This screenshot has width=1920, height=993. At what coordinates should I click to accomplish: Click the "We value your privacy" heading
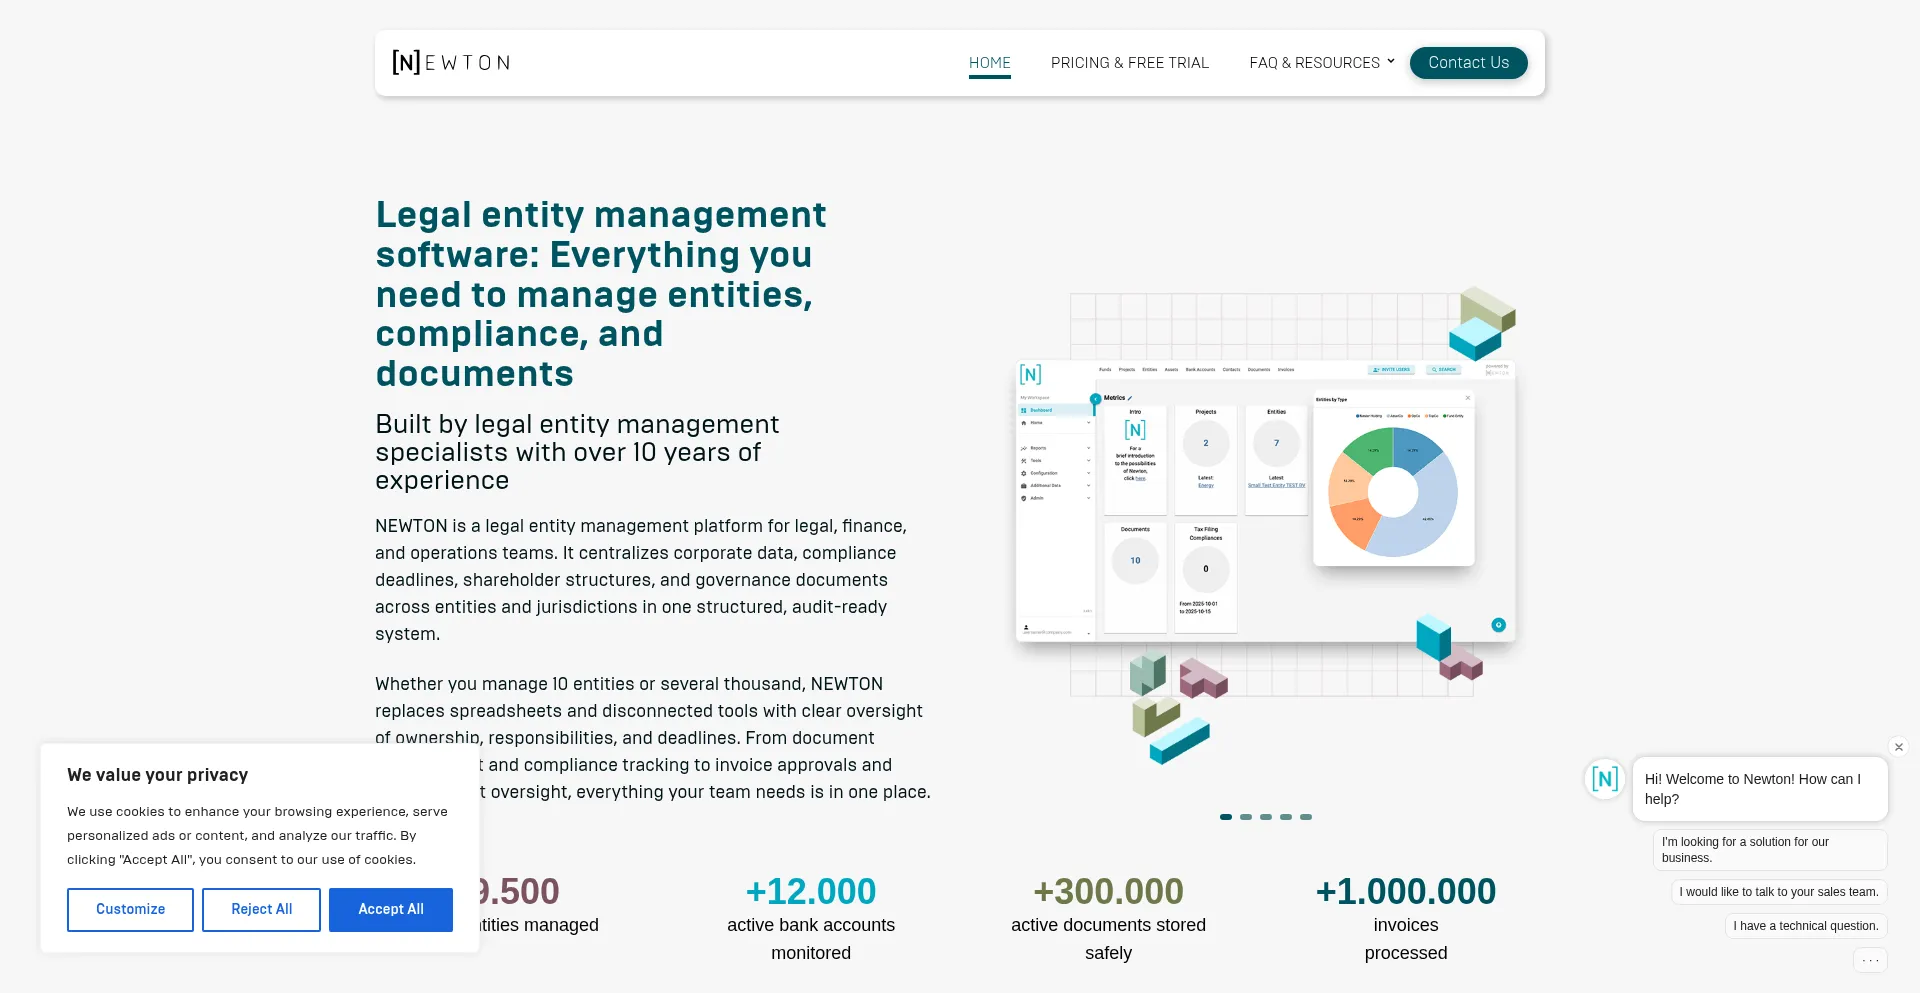158,775
